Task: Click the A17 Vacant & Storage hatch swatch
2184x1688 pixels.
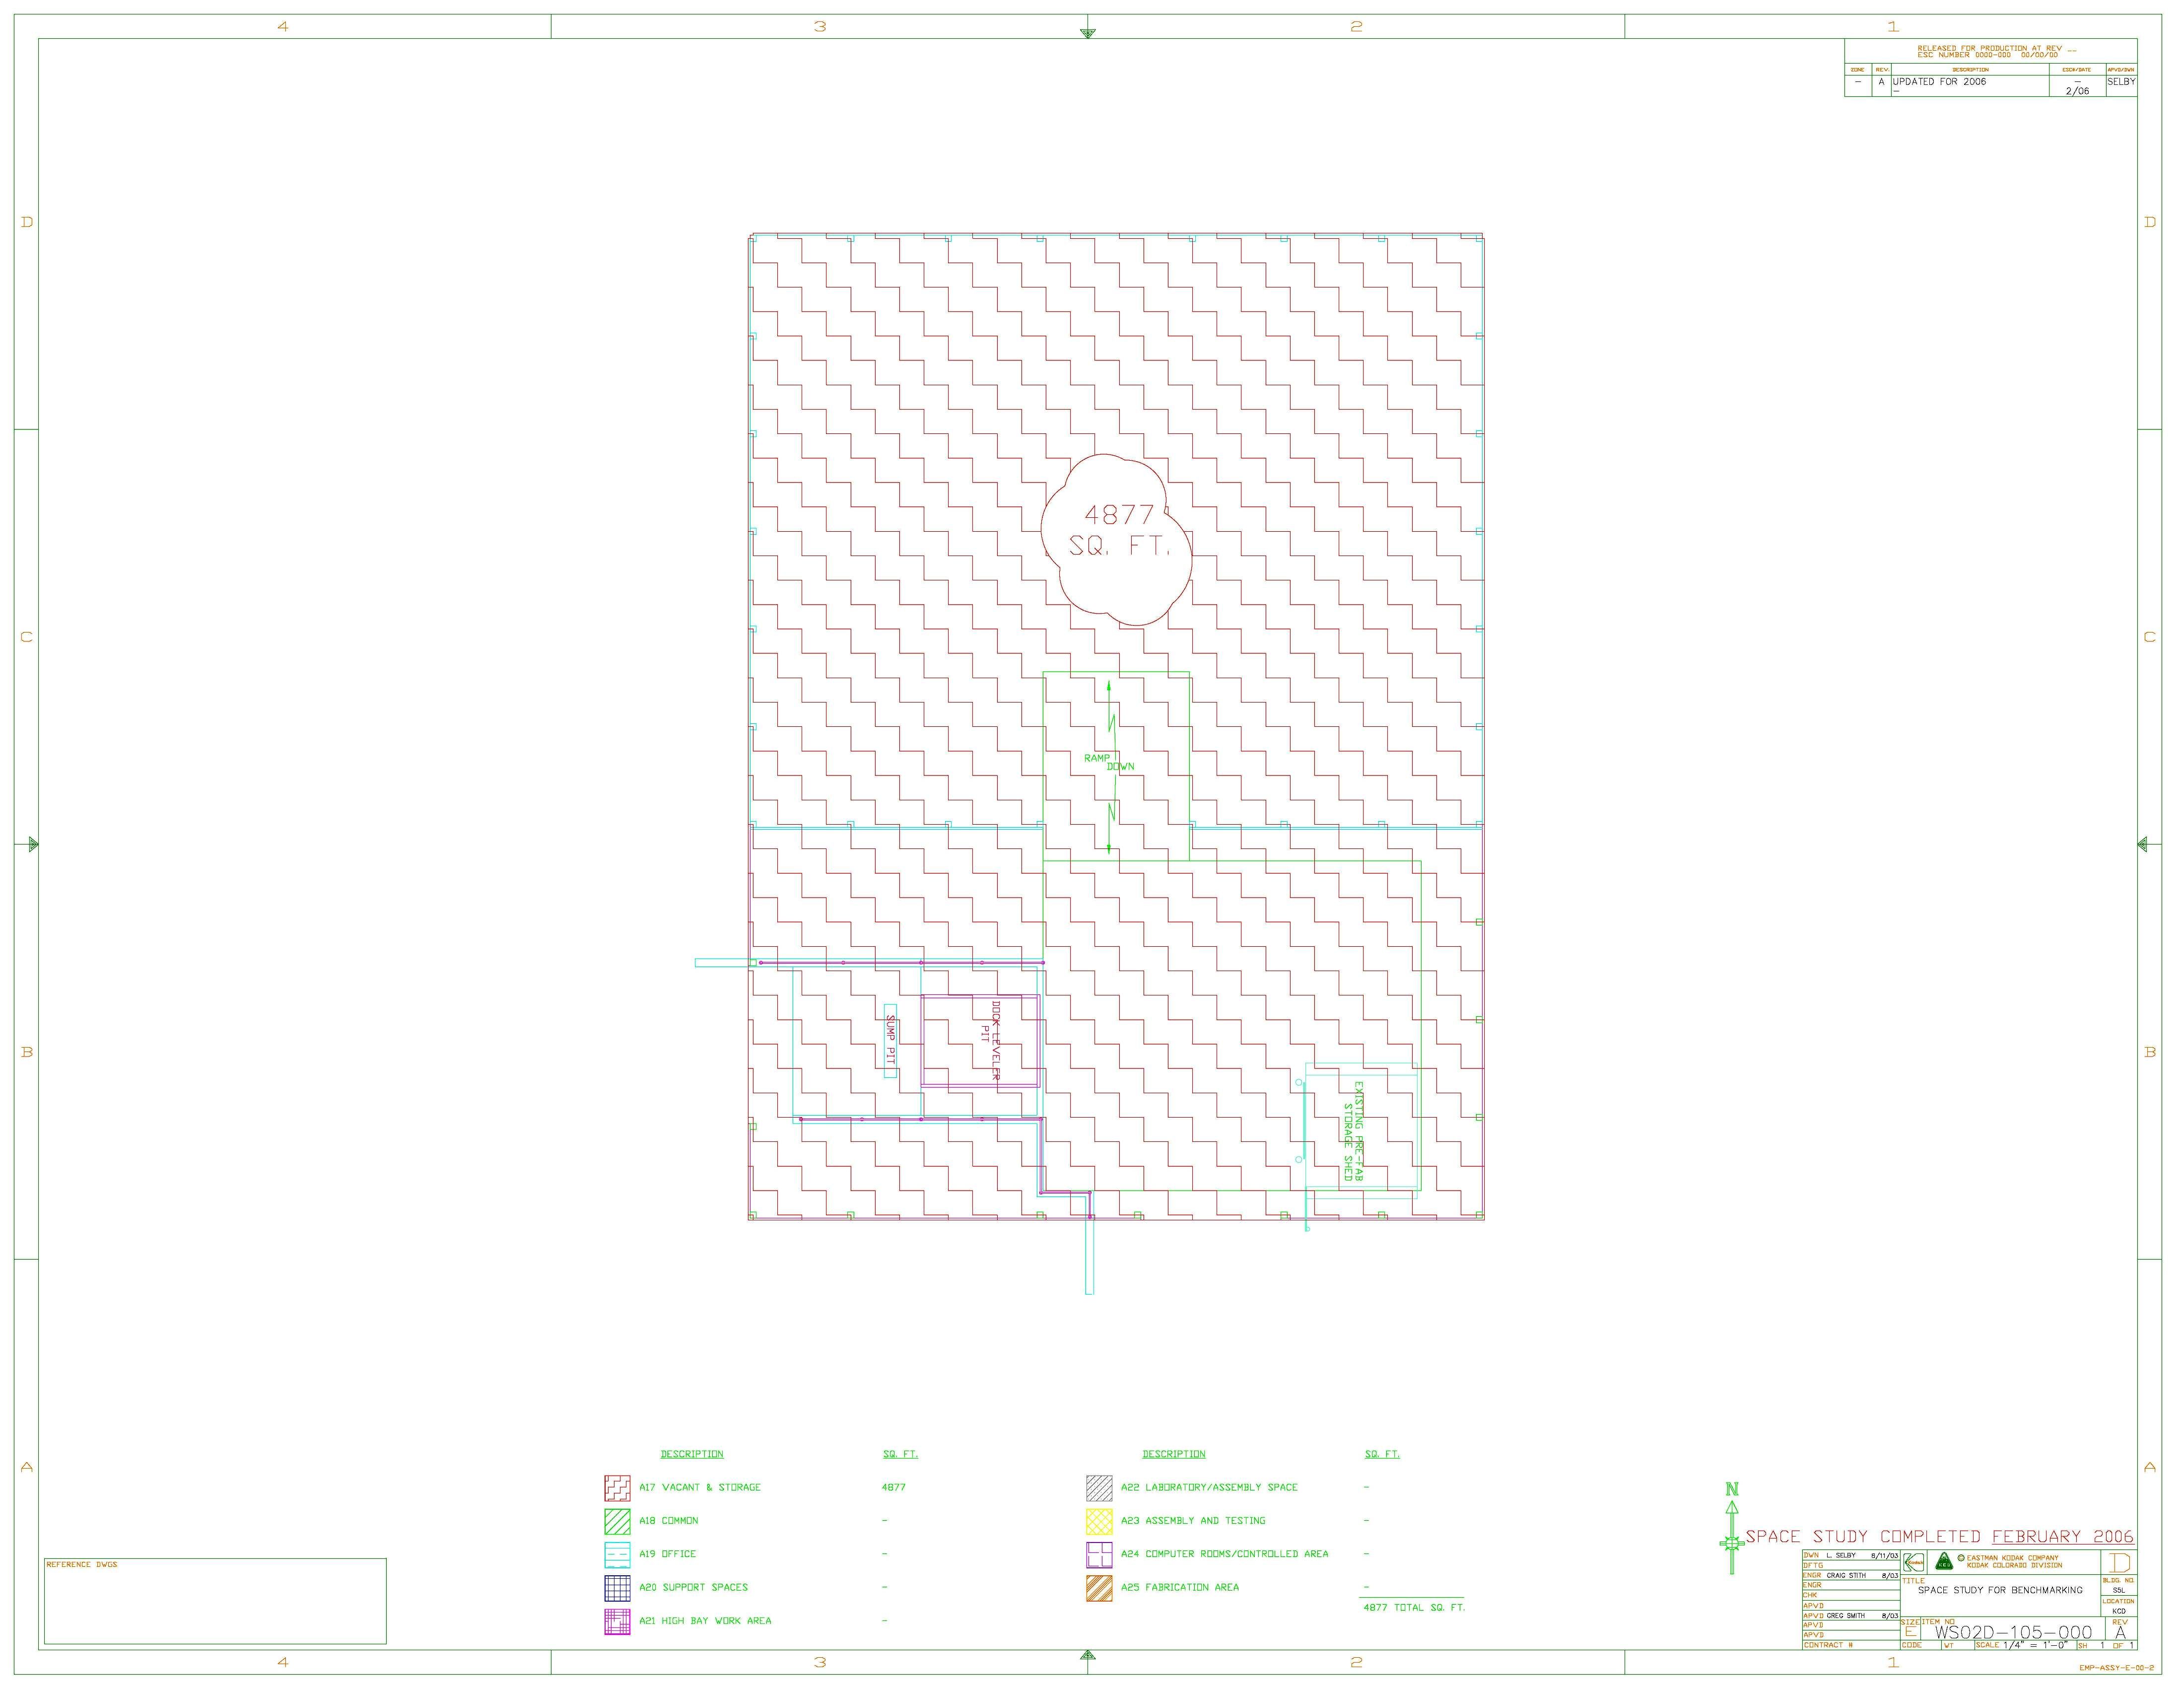Action: 617,1488
